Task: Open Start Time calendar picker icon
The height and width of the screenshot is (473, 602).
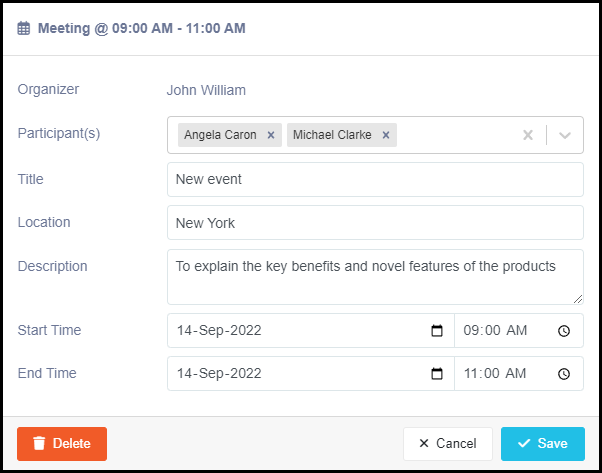Action: (x=437, y=331)
